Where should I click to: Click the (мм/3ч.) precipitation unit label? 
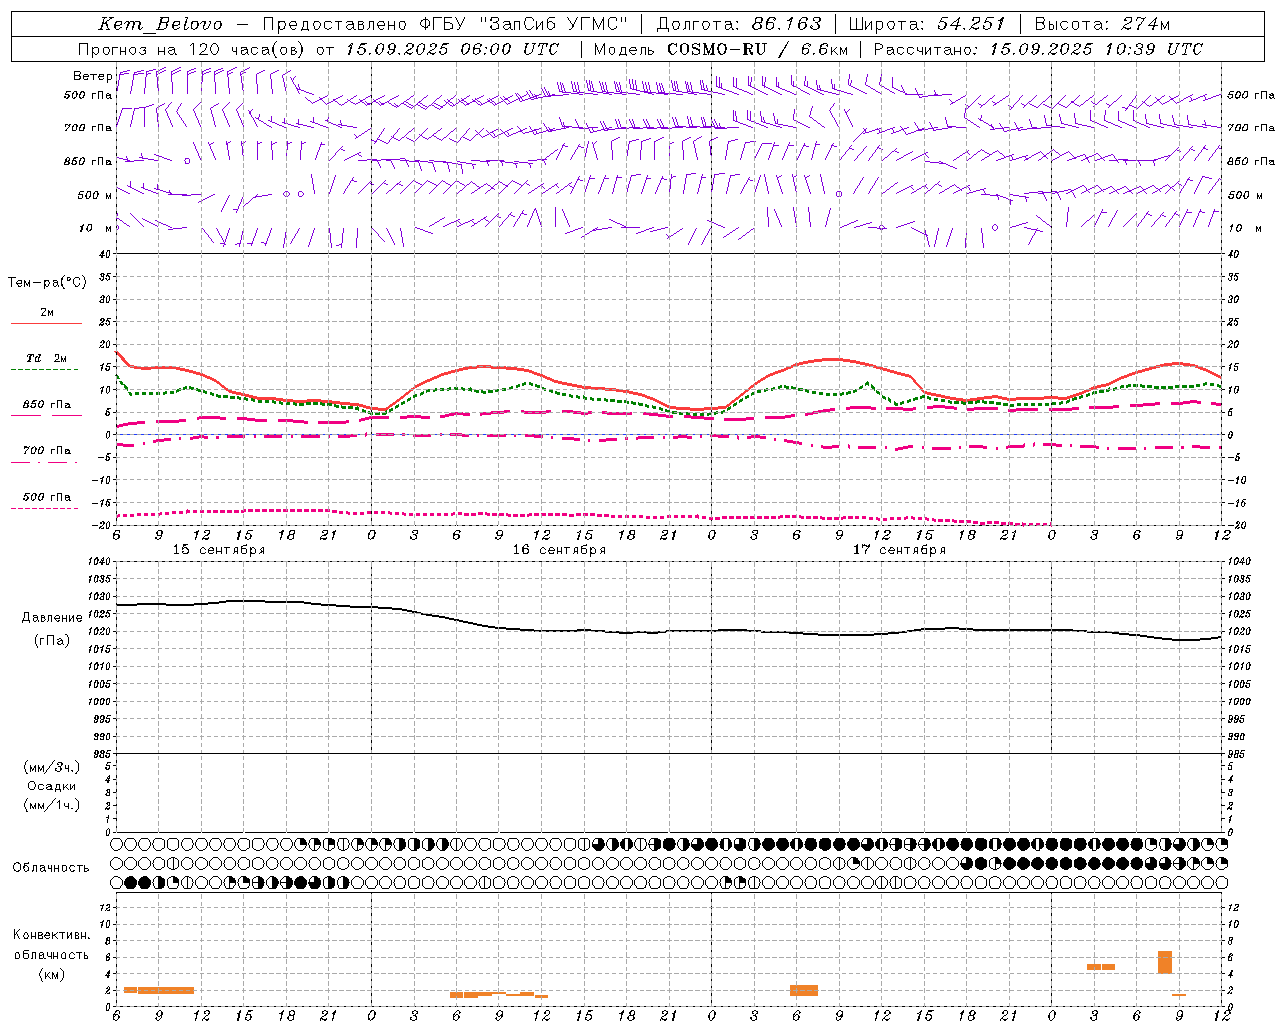52,767
